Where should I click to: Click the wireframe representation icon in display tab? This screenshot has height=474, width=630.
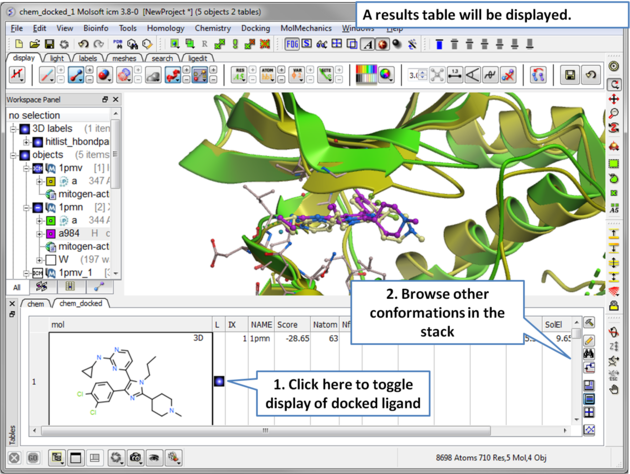pos(47,75)
